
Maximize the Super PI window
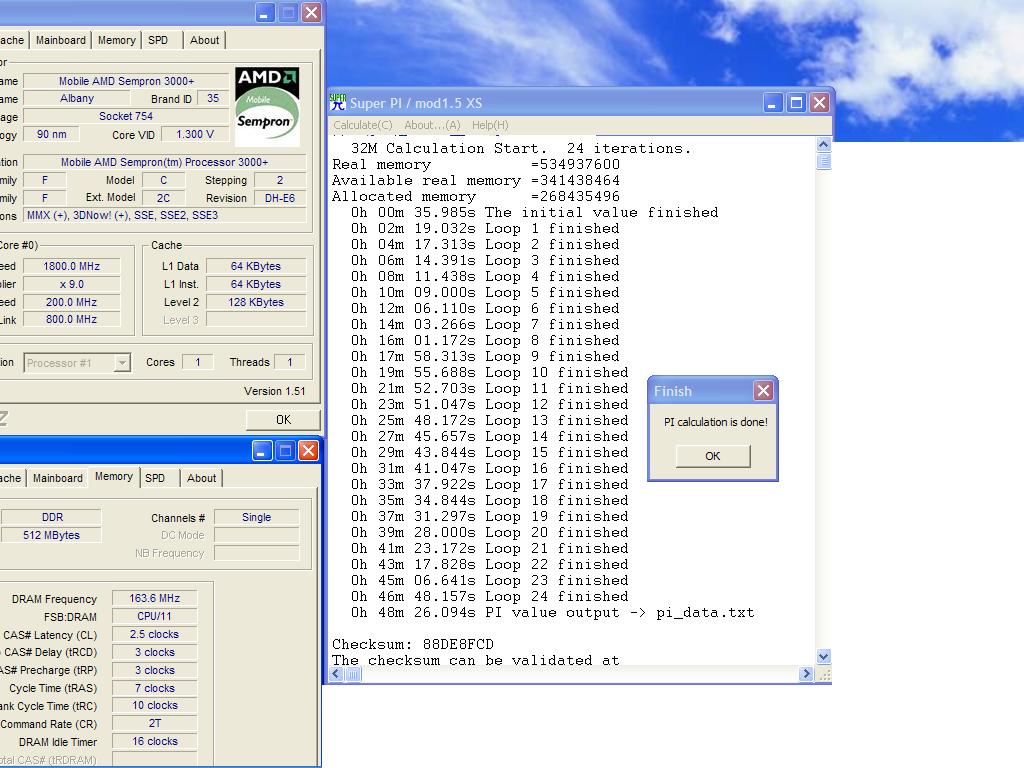[x=796, y=103]
